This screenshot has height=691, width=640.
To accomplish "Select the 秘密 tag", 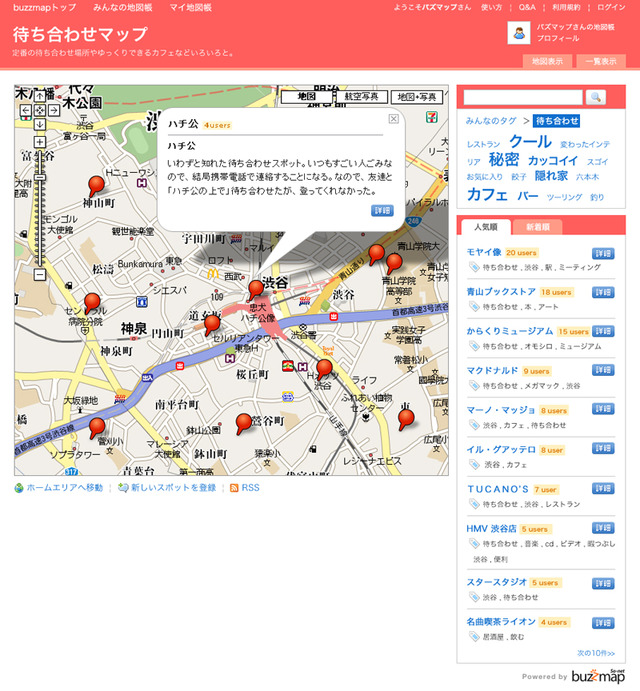I will 504,160.
